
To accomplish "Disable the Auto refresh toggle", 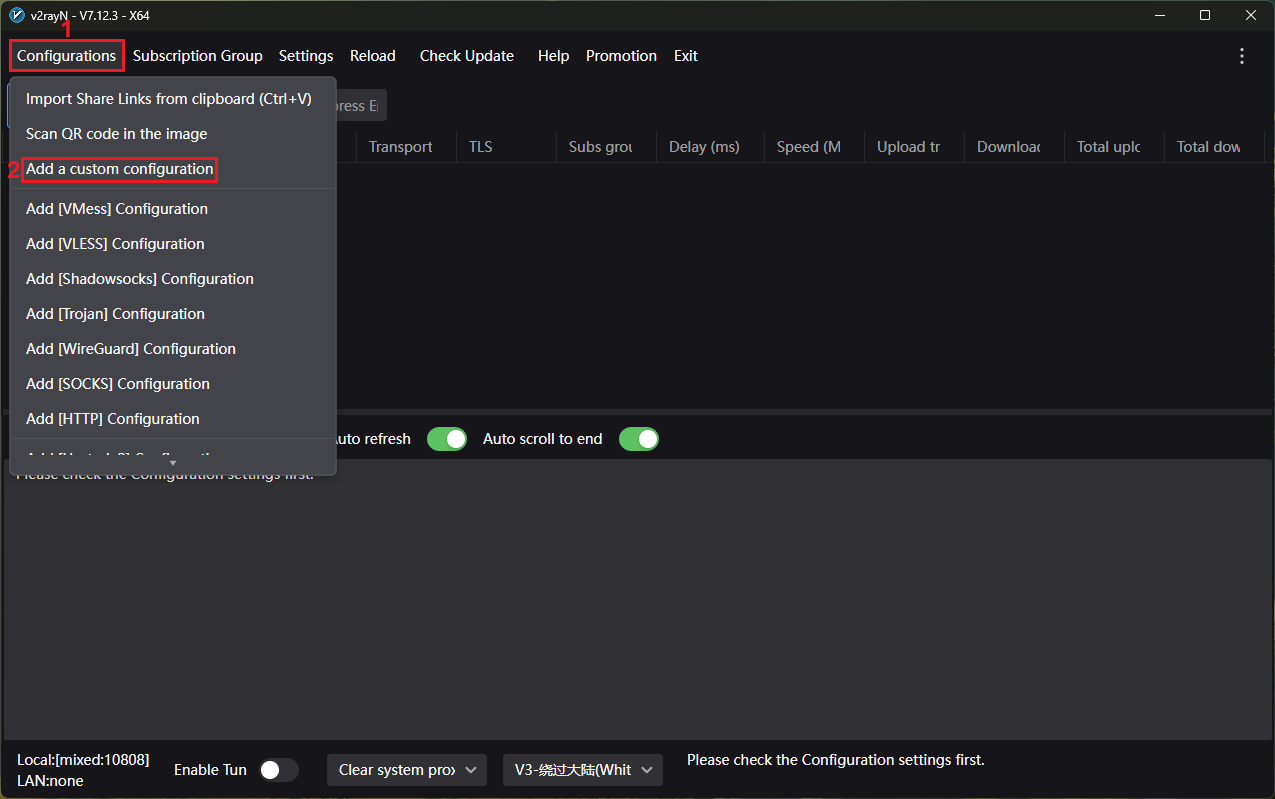I will pos(446,439).
